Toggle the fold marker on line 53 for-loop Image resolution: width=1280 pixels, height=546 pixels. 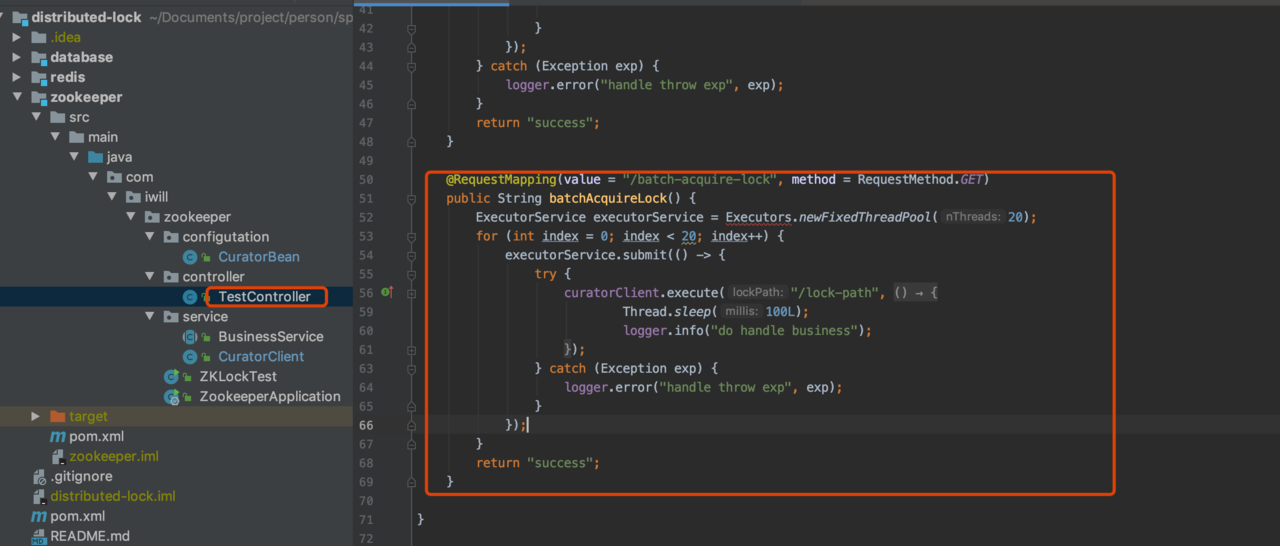411,236
